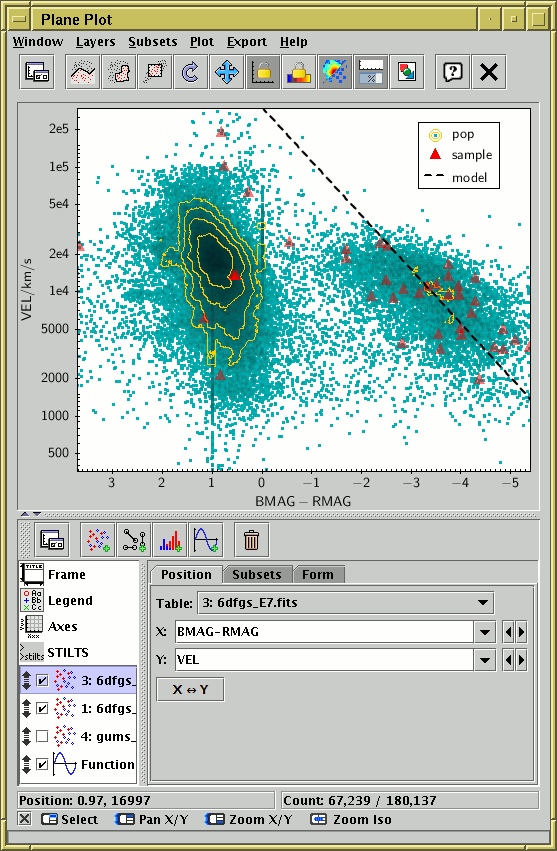Add a new histogram layer
Image resolution: width=557 pixels, height=851 pixels.
coord(170,539)
